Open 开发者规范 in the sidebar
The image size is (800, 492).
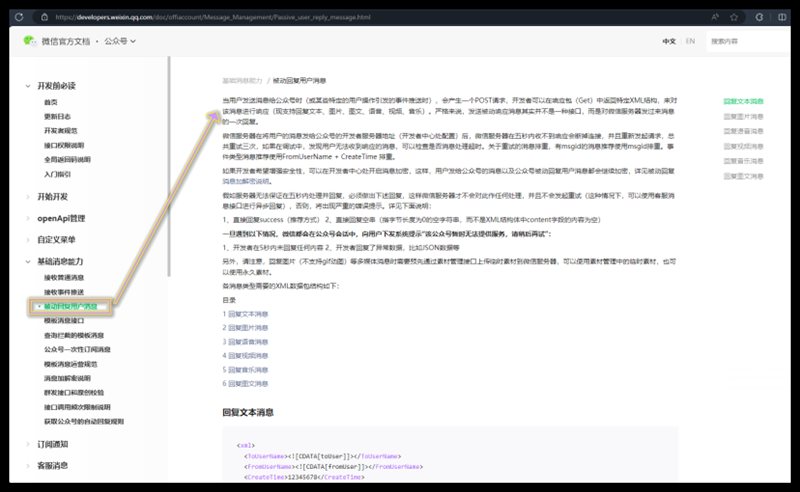coord(61,131)
